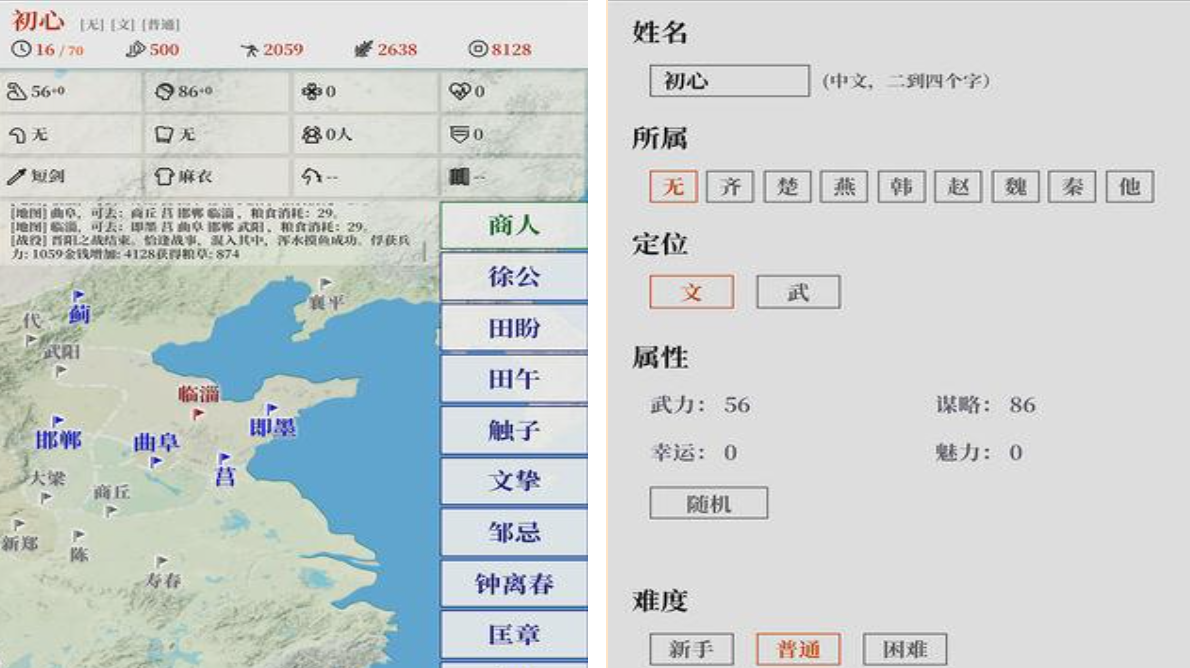Click the 寿春 city label on map
This screenshot has height=668, width=1190.
163,580
